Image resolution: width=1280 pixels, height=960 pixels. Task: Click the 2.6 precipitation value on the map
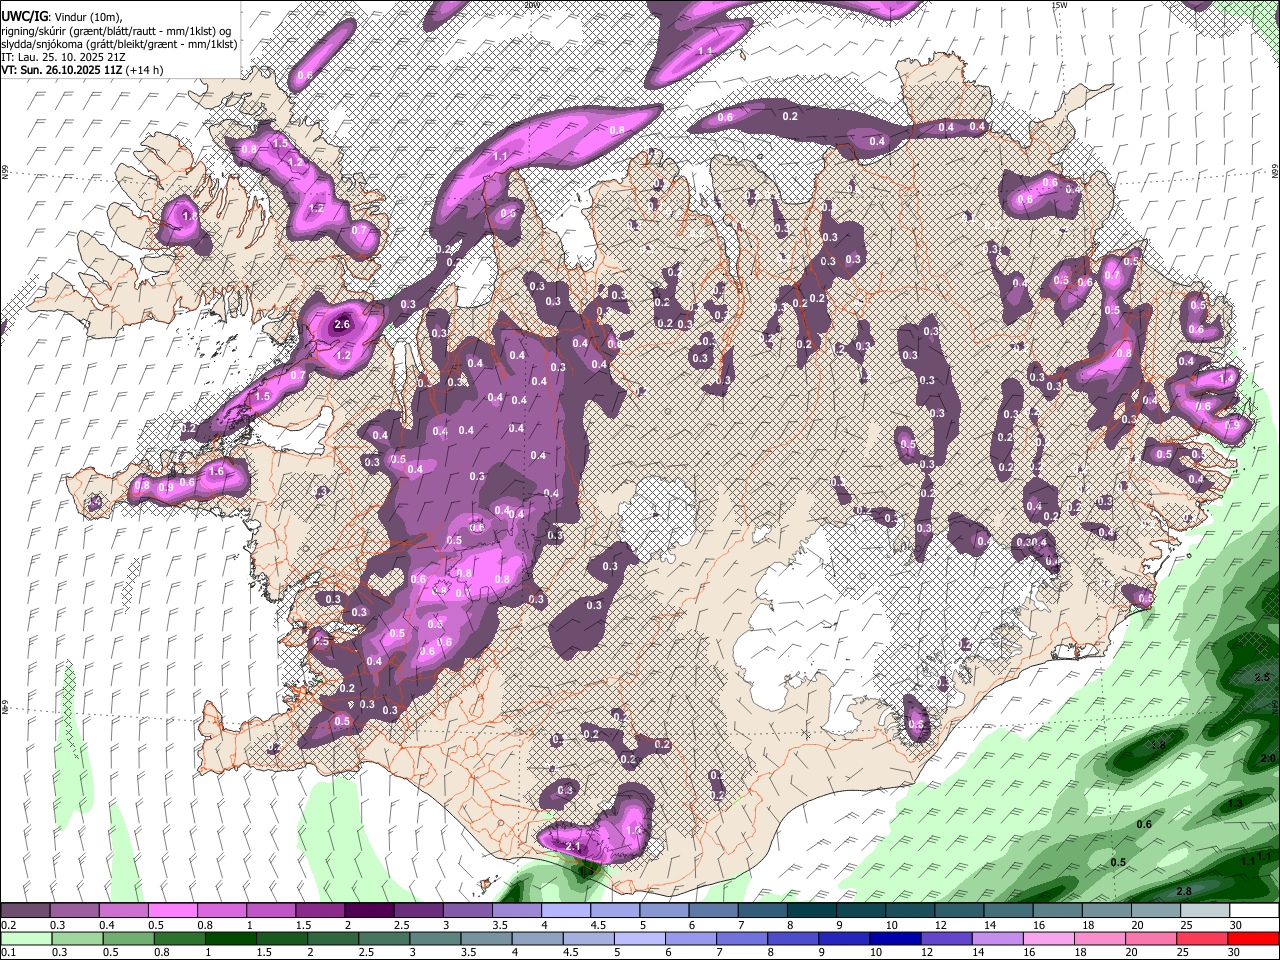342,325
